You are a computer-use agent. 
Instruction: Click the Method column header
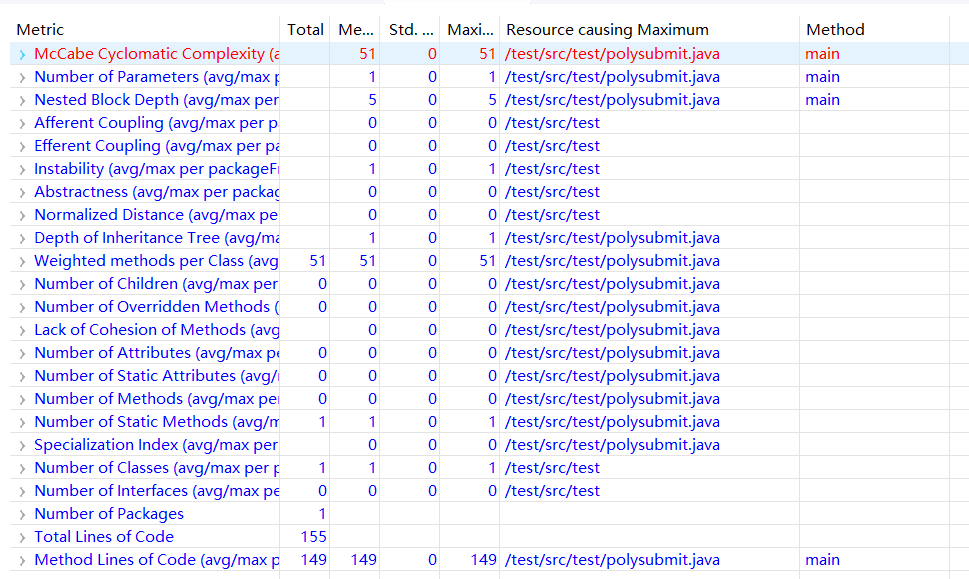click(874, 30)
